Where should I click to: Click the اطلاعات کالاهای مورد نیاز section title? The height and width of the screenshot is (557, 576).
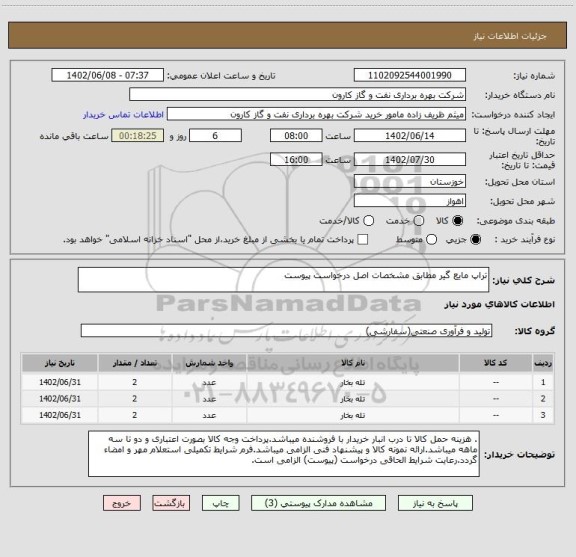click(x=500, y=305)
